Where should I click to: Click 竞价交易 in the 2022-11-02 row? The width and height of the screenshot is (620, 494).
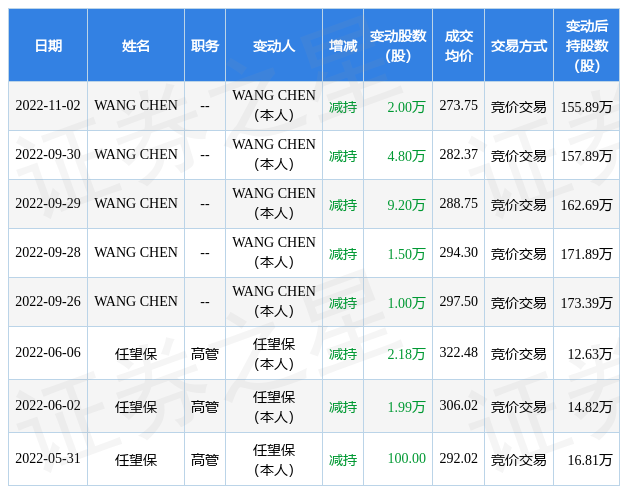click(x=519, y=107)
